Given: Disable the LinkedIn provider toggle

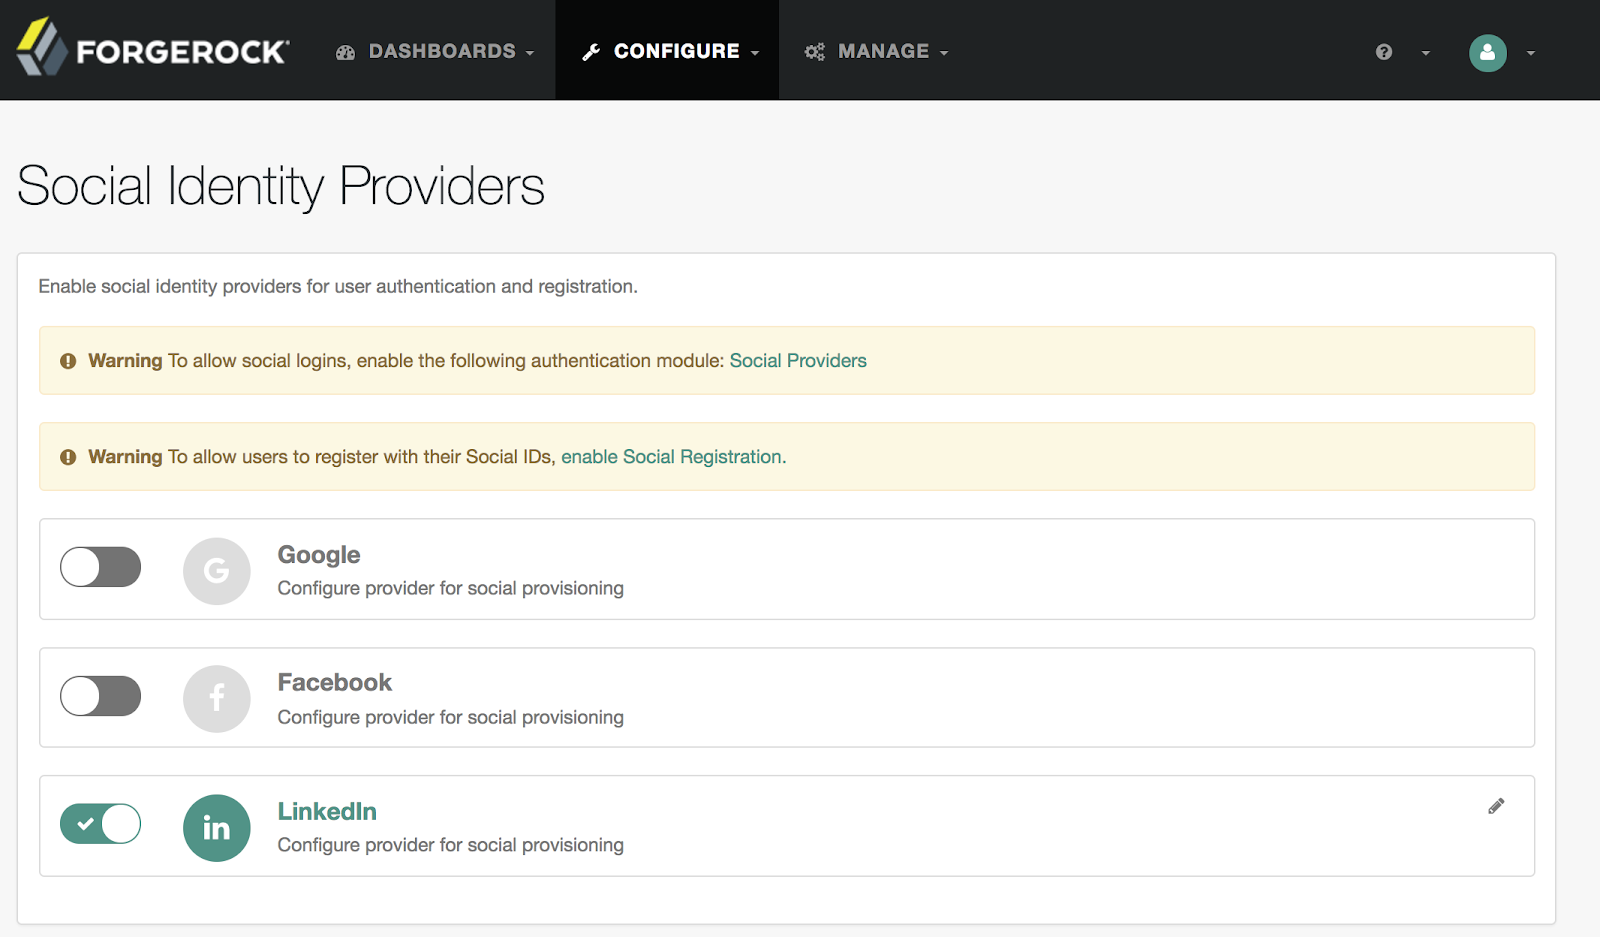Looking at the screenshot, I should tap(100, 824).
